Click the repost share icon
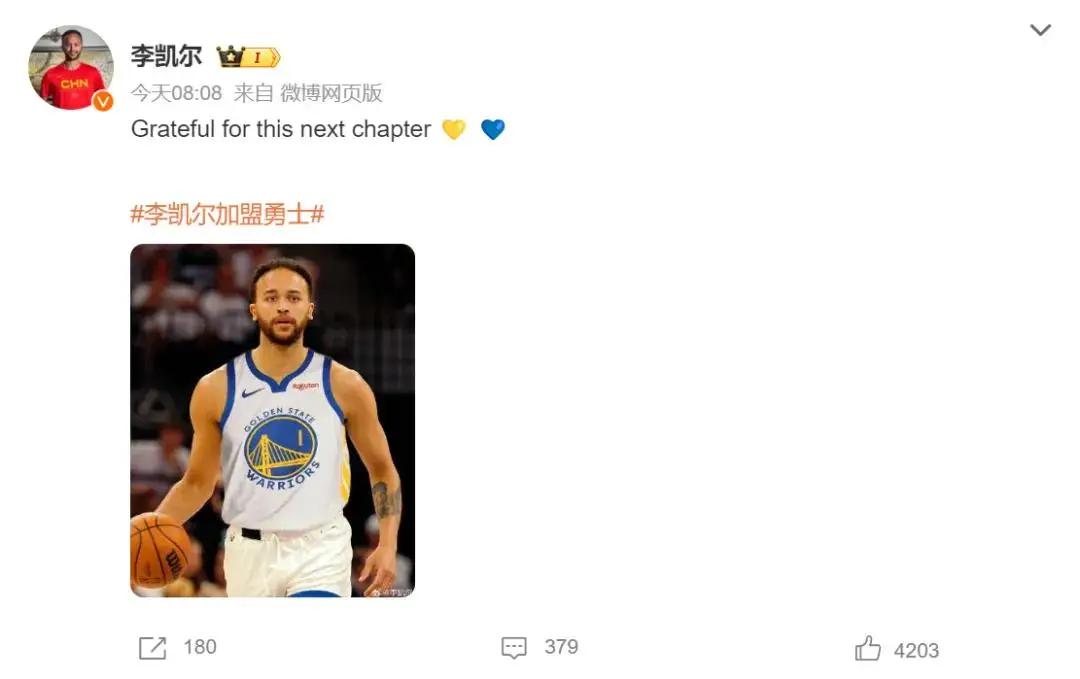The height and width of the screenshot is (679, 1080). tap(152, 648)
